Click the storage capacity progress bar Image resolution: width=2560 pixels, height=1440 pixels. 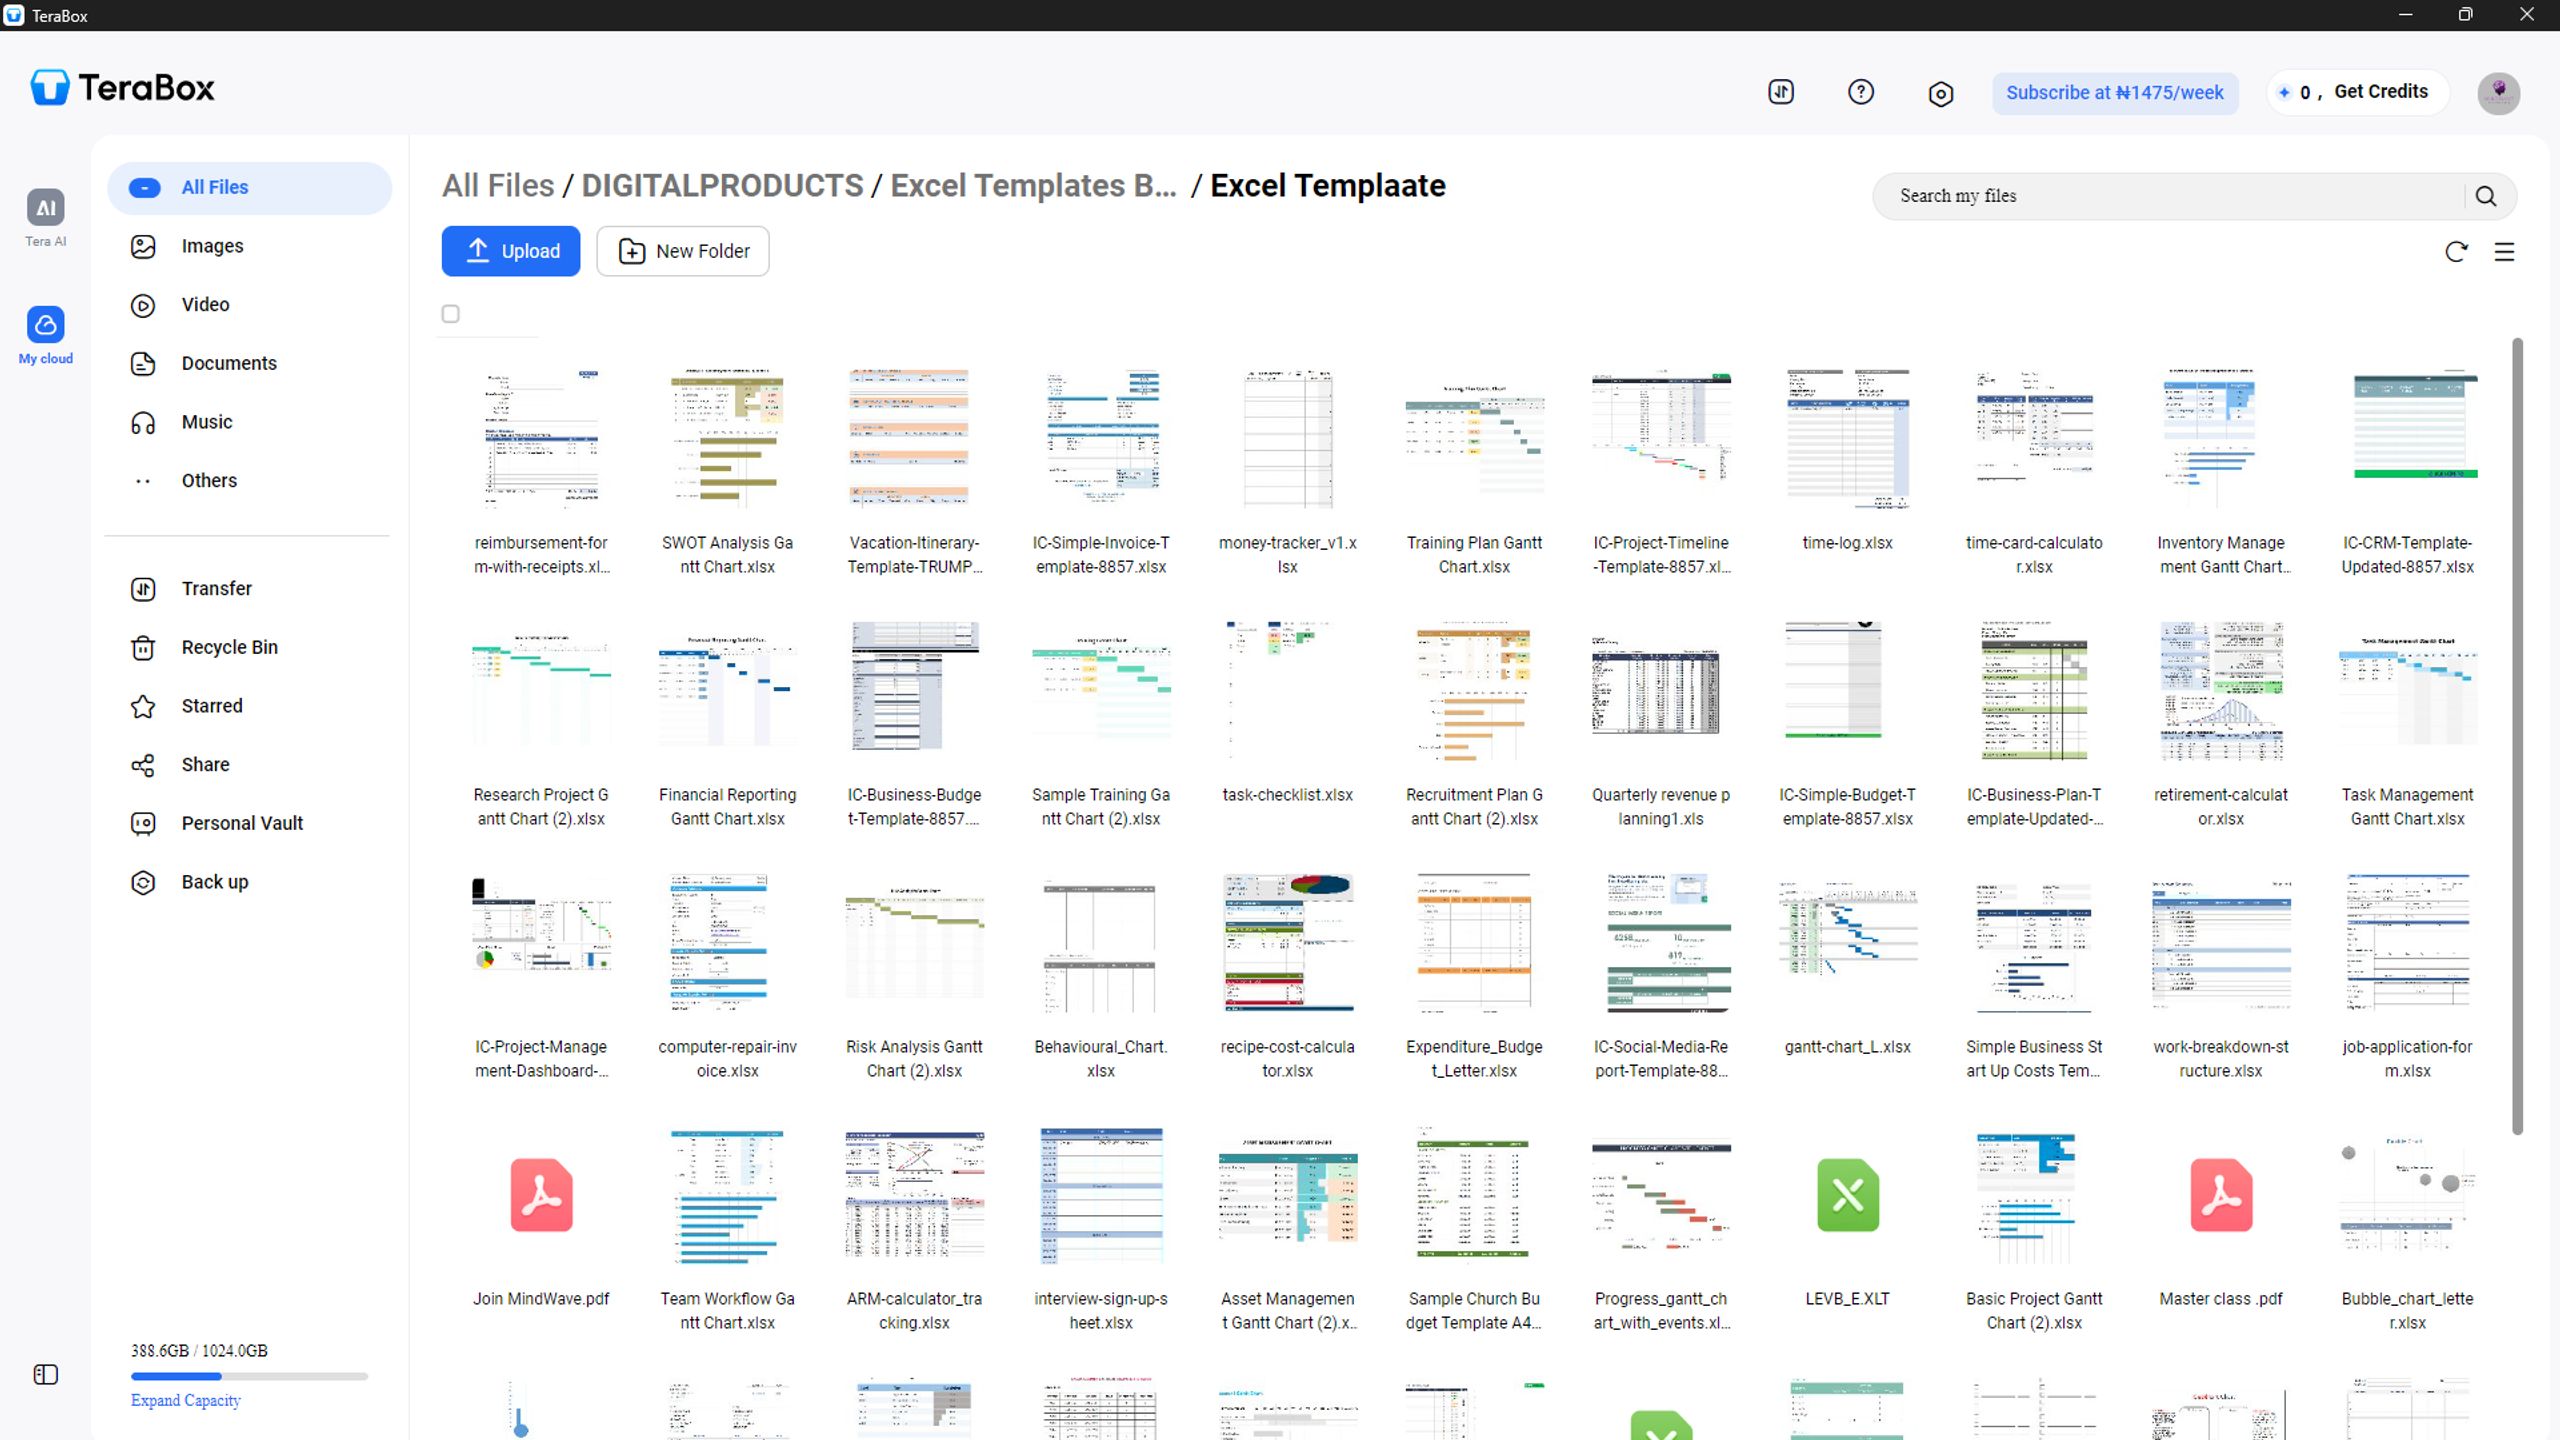point(249,1376)
